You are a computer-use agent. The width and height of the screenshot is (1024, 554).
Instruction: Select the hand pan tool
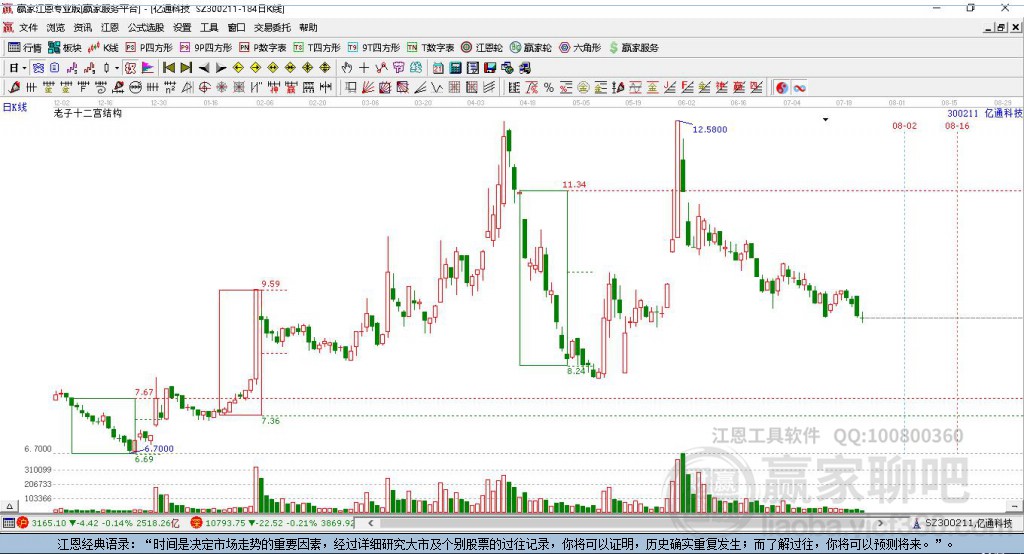coord(347,68)
